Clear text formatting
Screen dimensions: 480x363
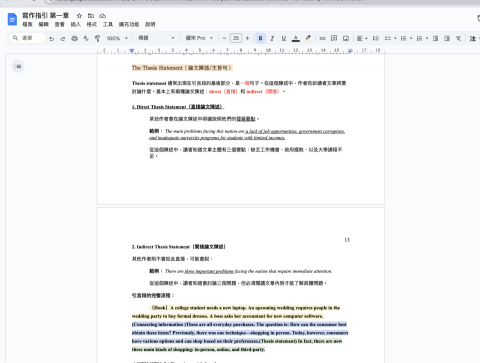point(459,38)
